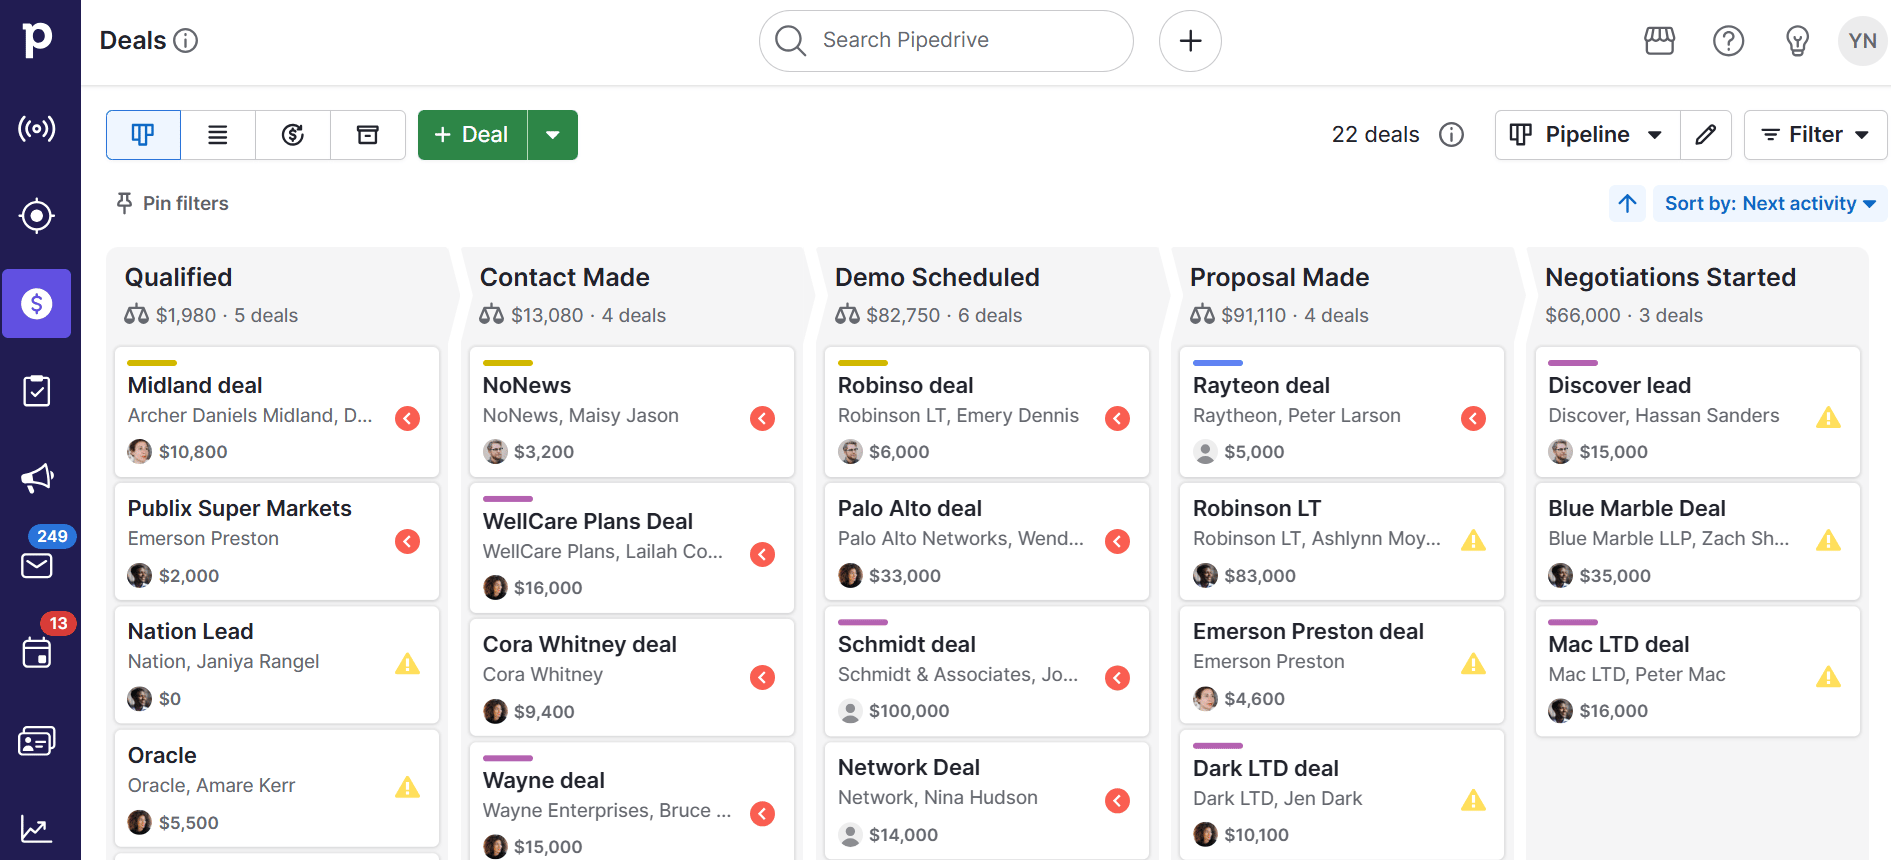The width and height of the screenshot is (1891, 860).
Task: Open the Marketplace store icon
Action: click(1660, 40)
